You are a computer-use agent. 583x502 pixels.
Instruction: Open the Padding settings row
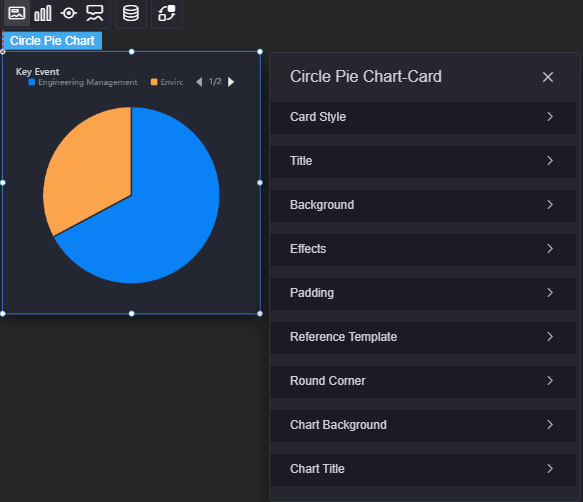tap(423, 293)
